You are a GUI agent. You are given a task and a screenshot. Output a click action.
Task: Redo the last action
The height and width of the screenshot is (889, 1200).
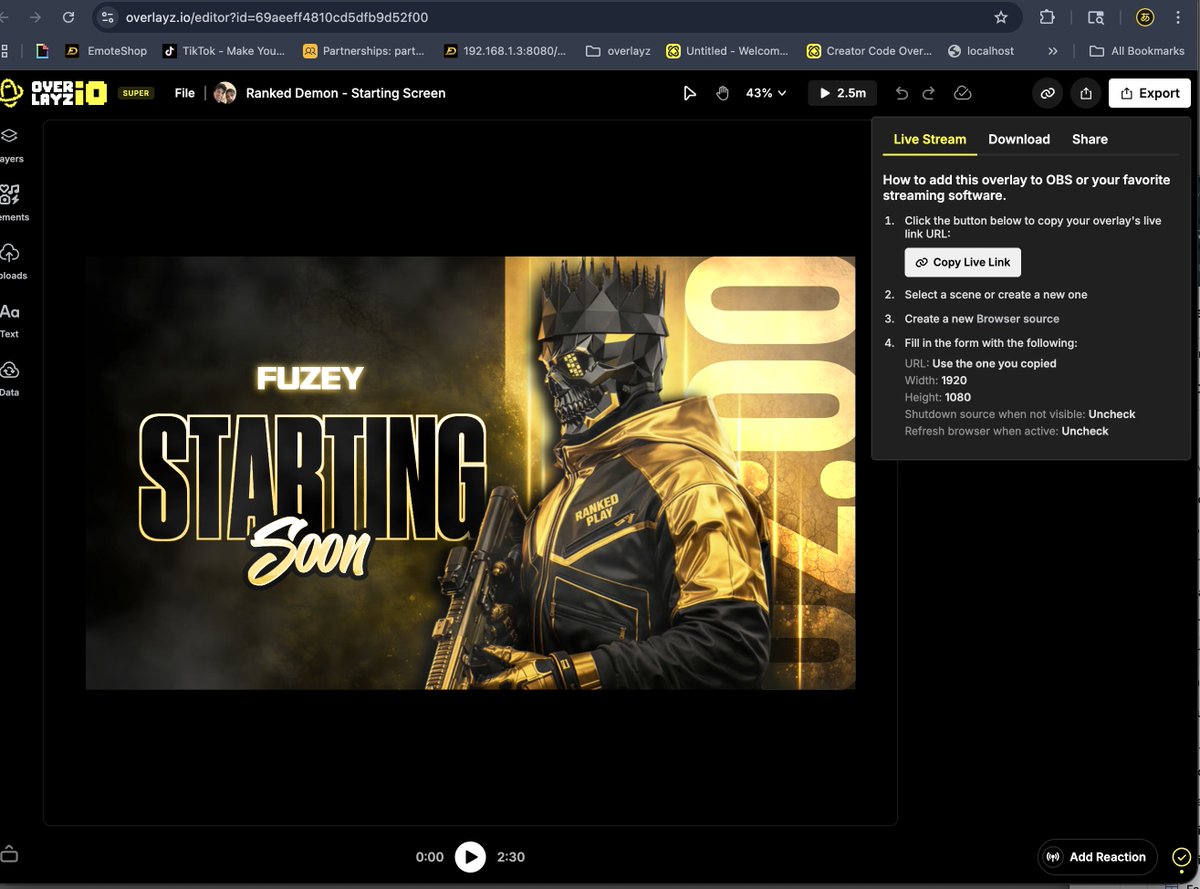(928, 93)
